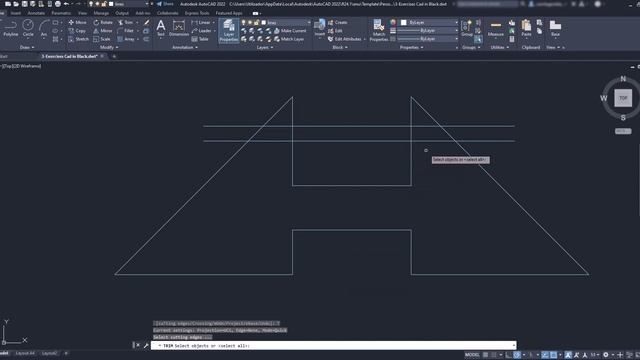
Task: Click Create block button
Action: (x=338, y=22)
